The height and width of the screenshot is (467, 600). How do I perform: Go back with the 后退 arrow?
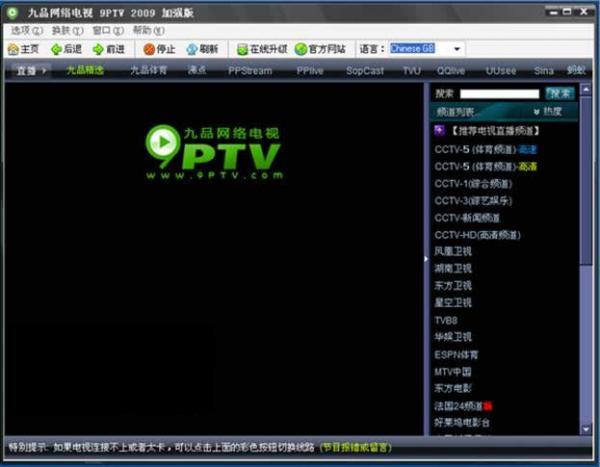coord(57,49)
